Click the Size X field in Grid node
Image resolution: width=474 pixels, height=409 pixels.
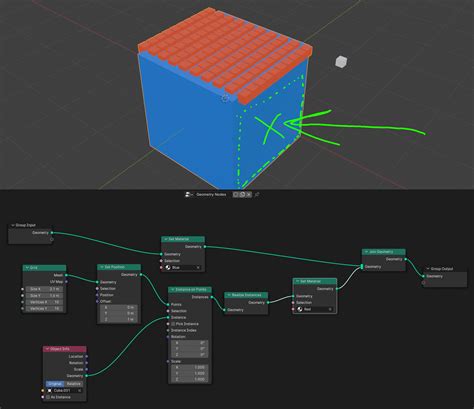pos(44,289)
